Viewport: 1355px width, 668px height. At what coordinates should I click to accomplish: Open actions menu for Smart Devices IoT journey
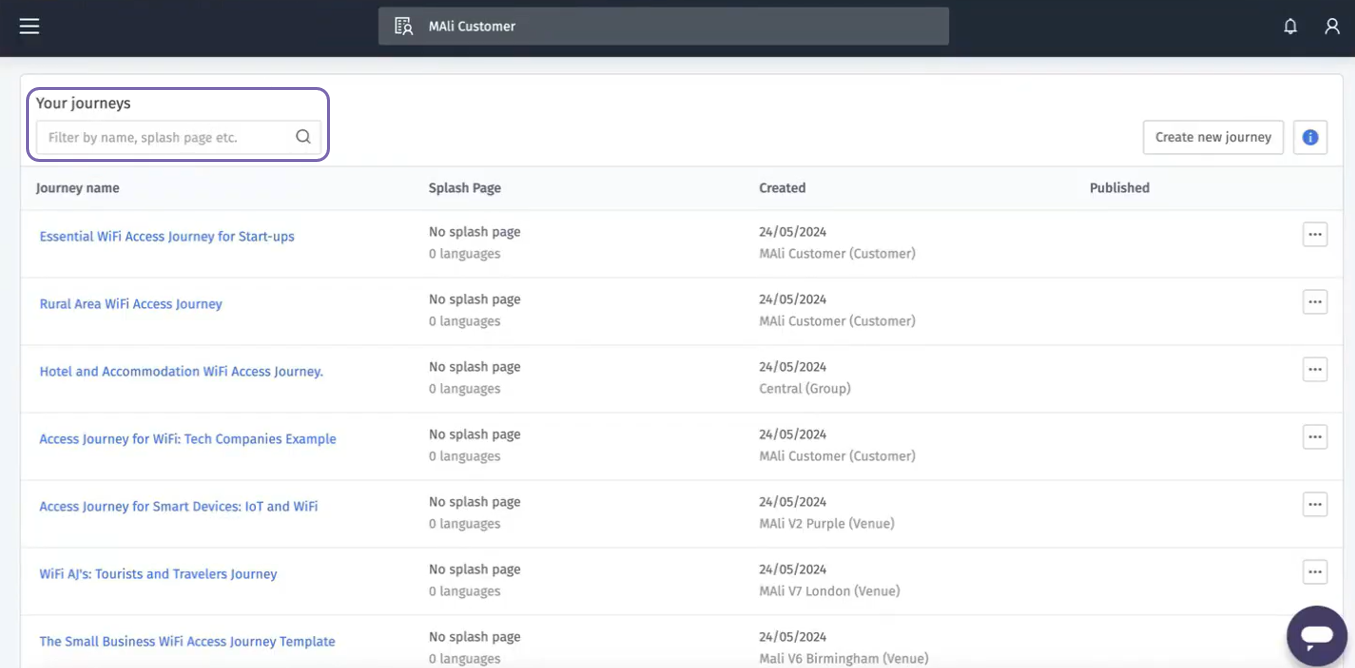(x=1315, y=504)
